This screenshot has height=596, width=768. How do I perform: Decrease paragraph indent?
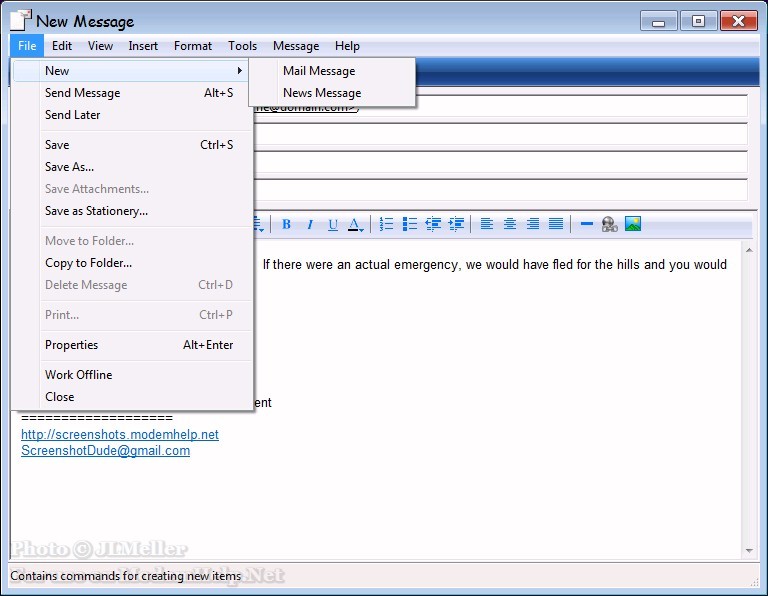[x=433, y=224]
